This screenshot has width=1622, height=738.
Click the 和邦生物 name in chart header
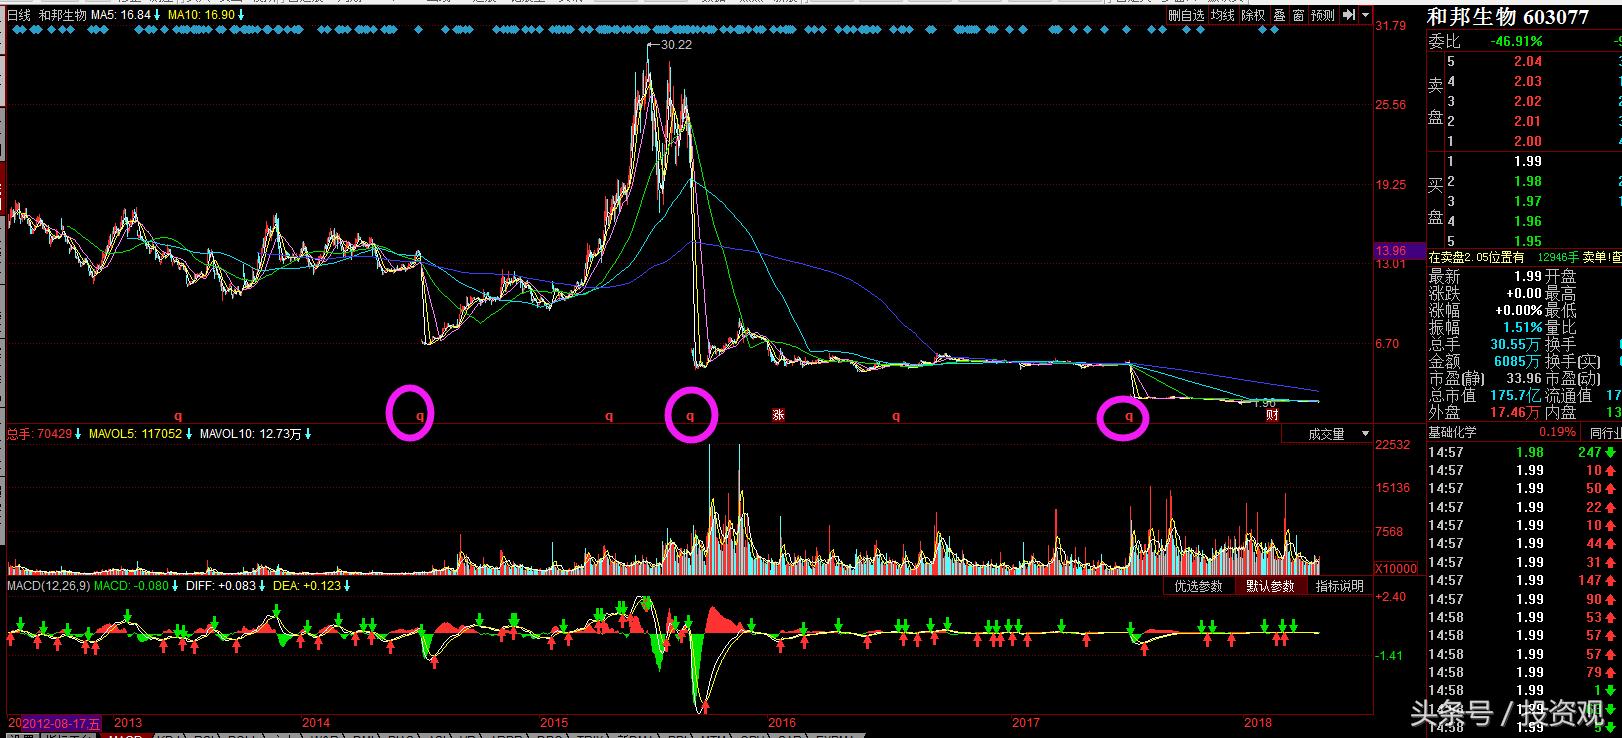[x=62, y=15]
